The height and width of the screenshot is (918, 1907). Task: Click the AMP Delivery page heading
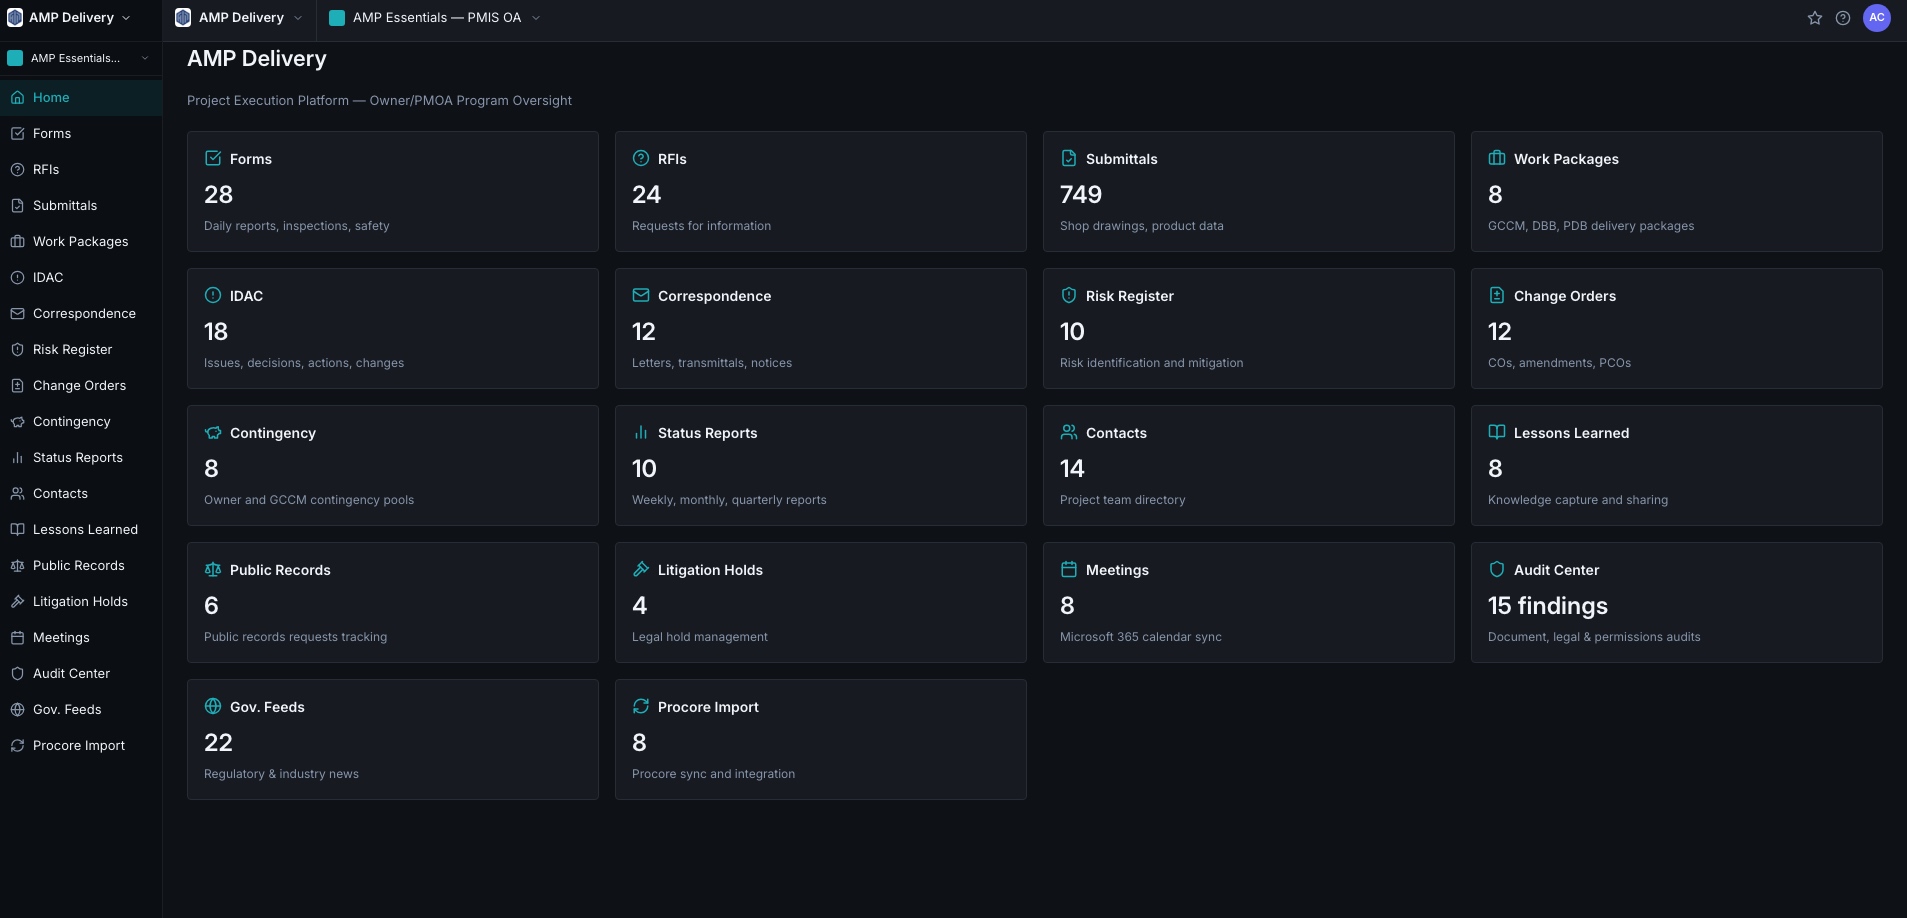[257, 58]
